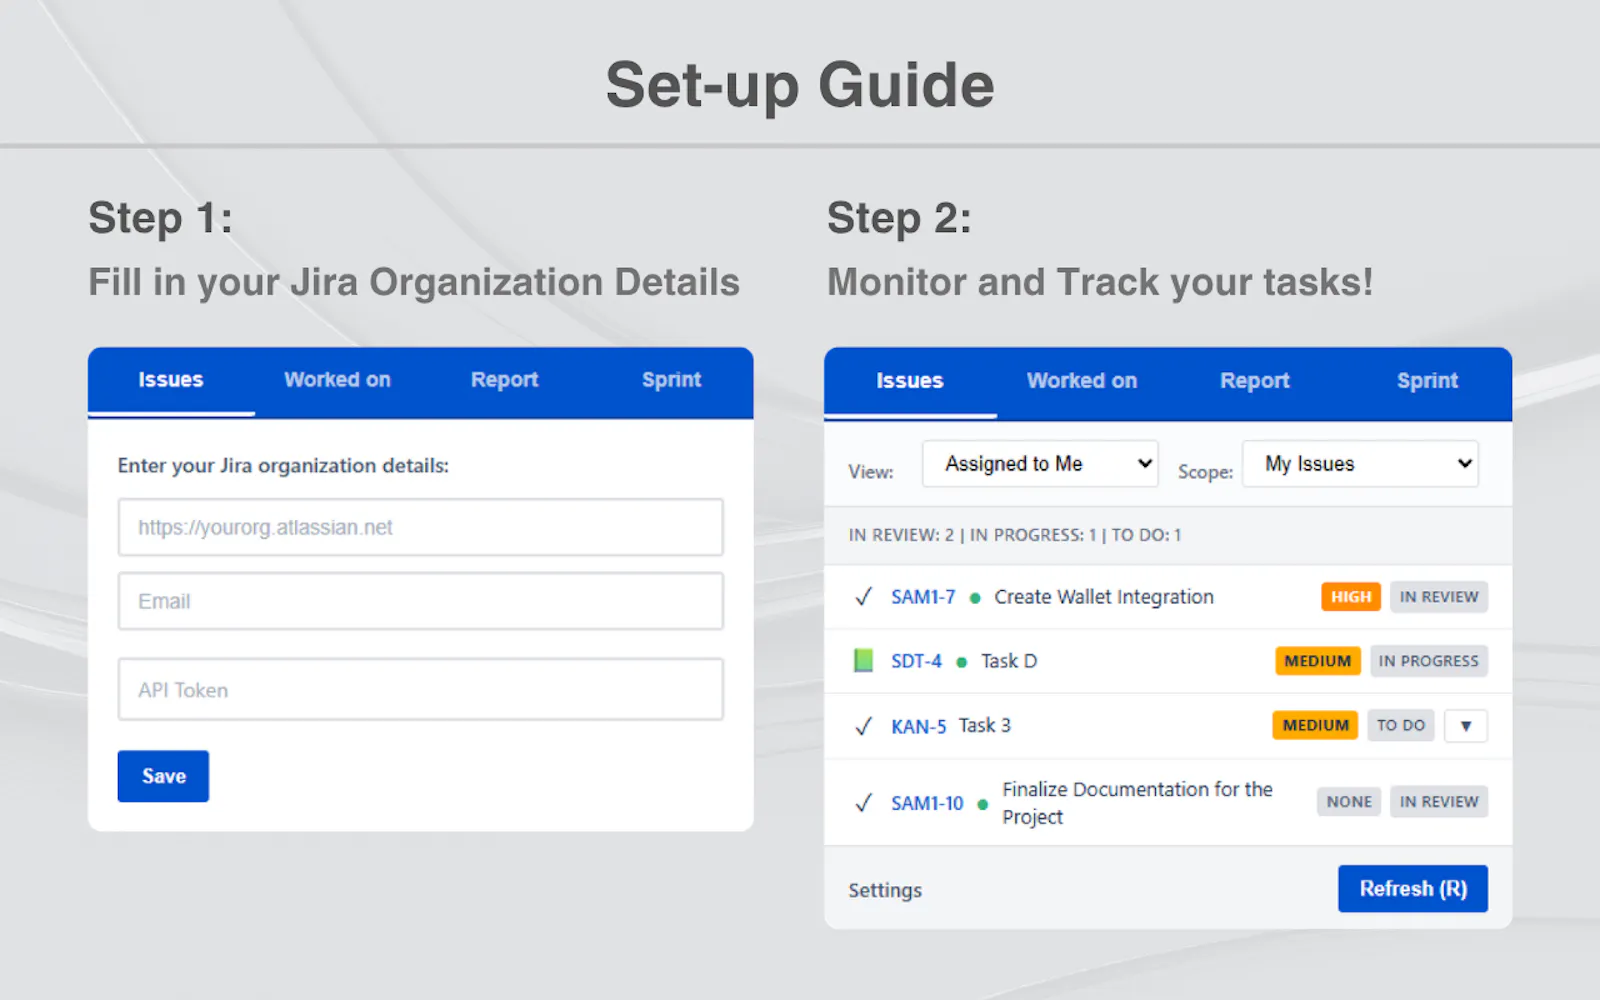The image size is (1600, 1000).
Task: Open Sprint tab in Step 1 panel
Action: pos(671,380)
